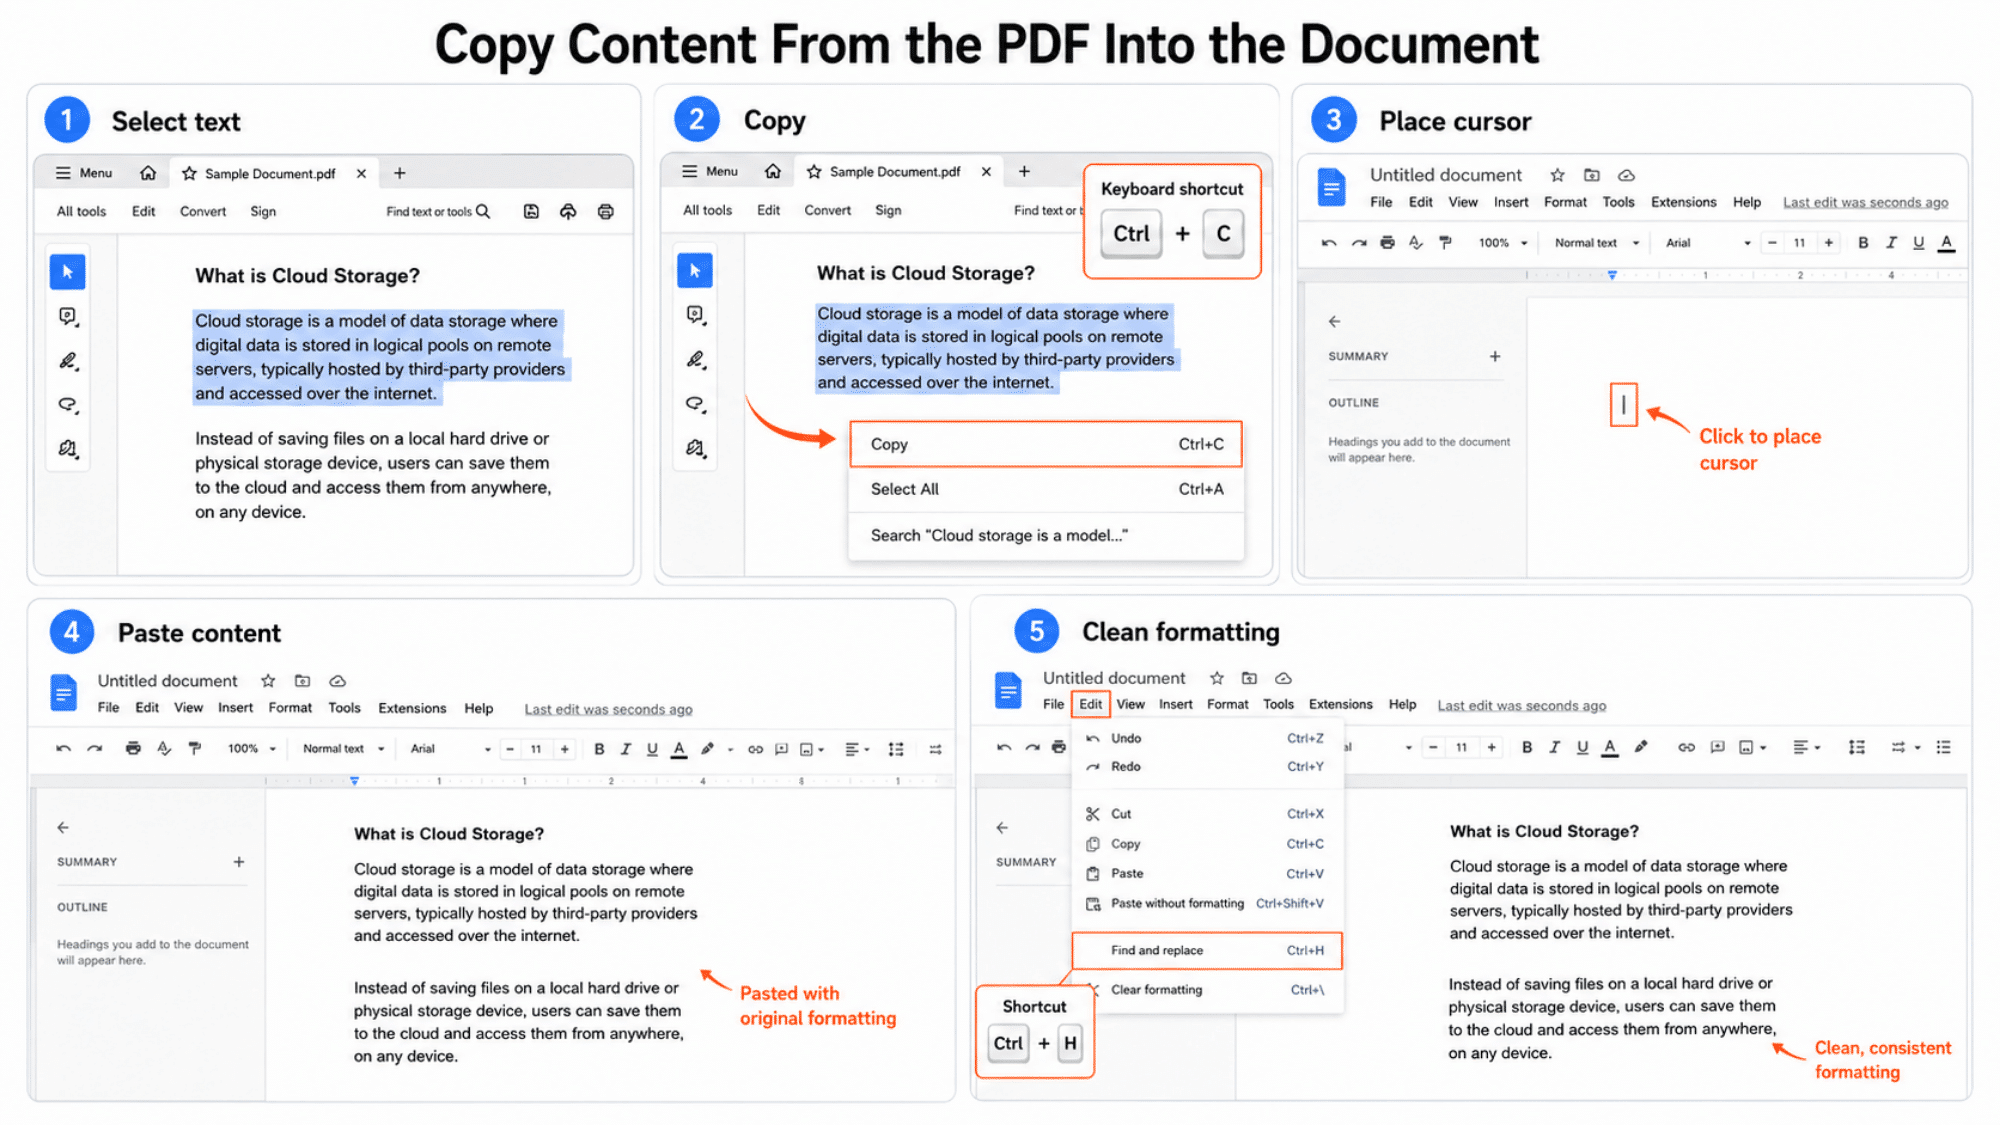
Task: Choose the lasso draw tool in step 1 PDF sidebar
Action: (x=67, y=405)
